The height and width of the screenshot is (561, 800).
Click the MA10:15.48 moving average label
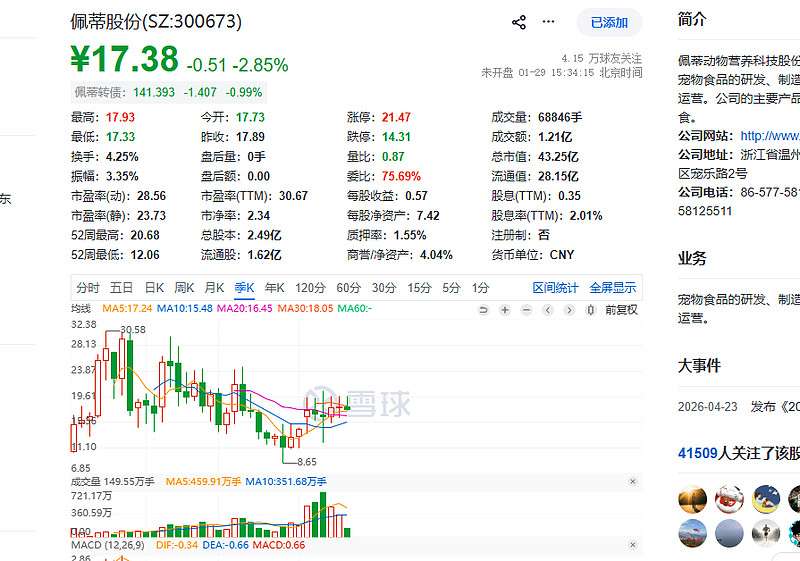(184, 309)
